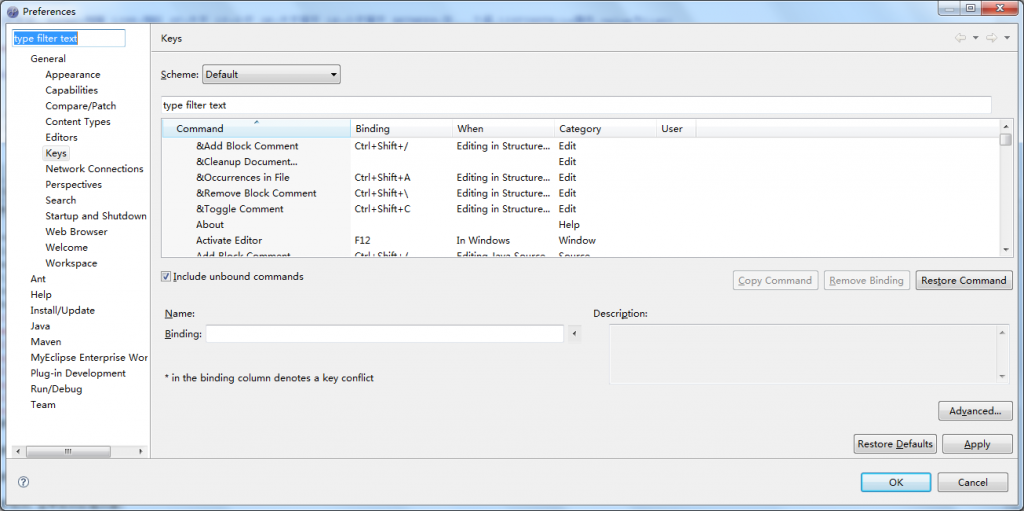Select Maven in the tree
Screen dimensions: 1024x511
point(46,341)
